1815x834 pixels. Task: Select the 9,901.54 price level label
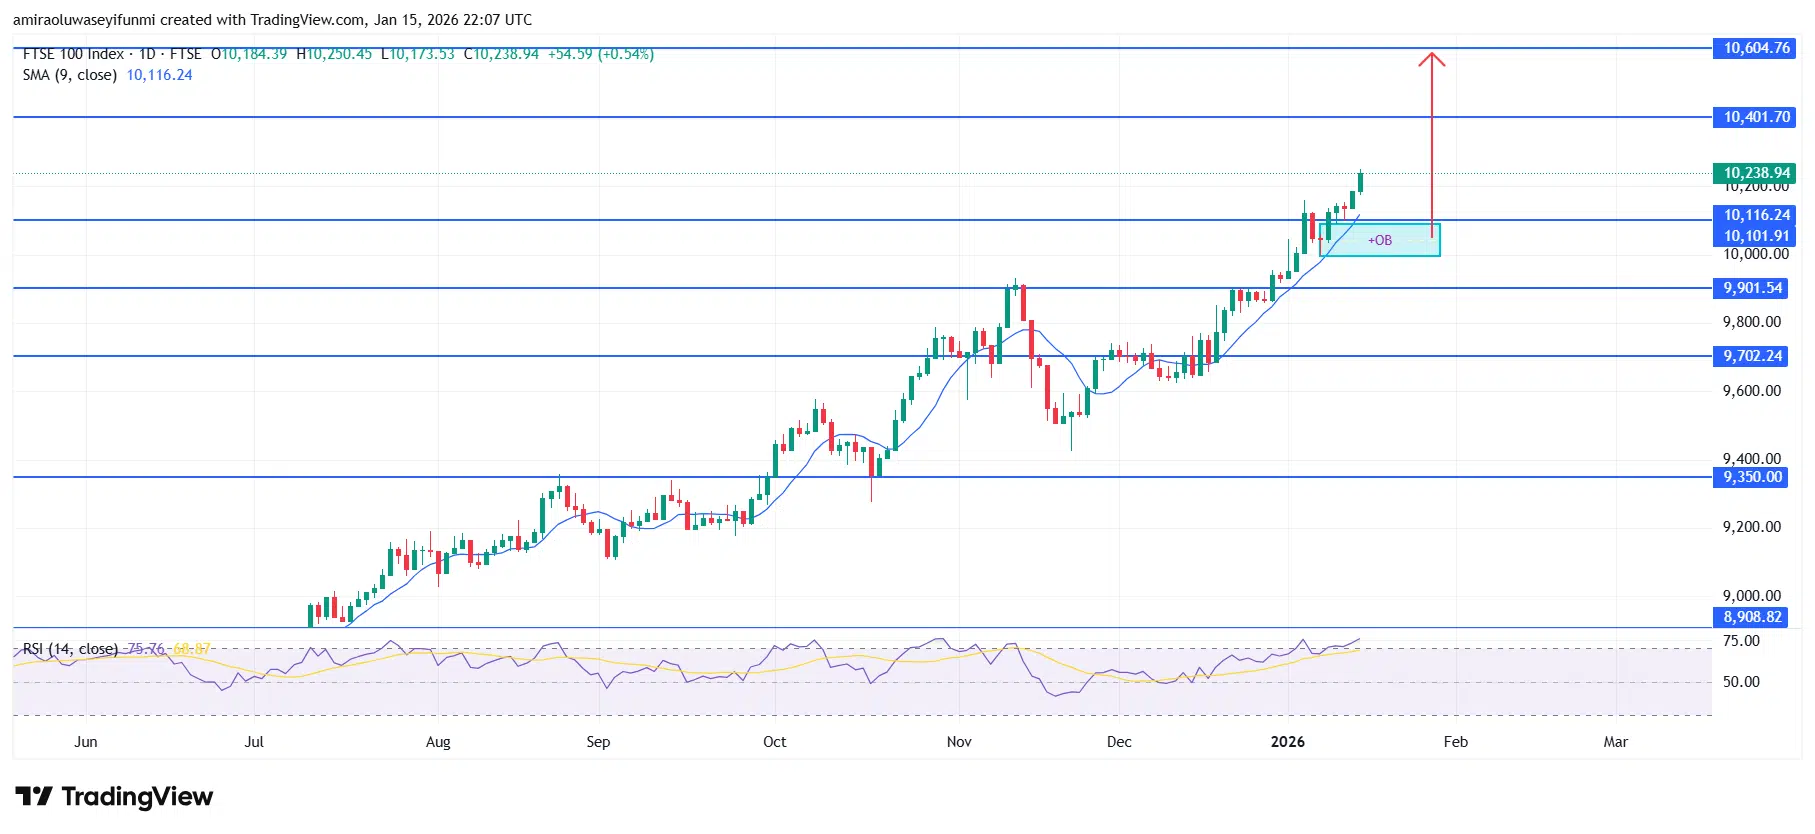1752,288
